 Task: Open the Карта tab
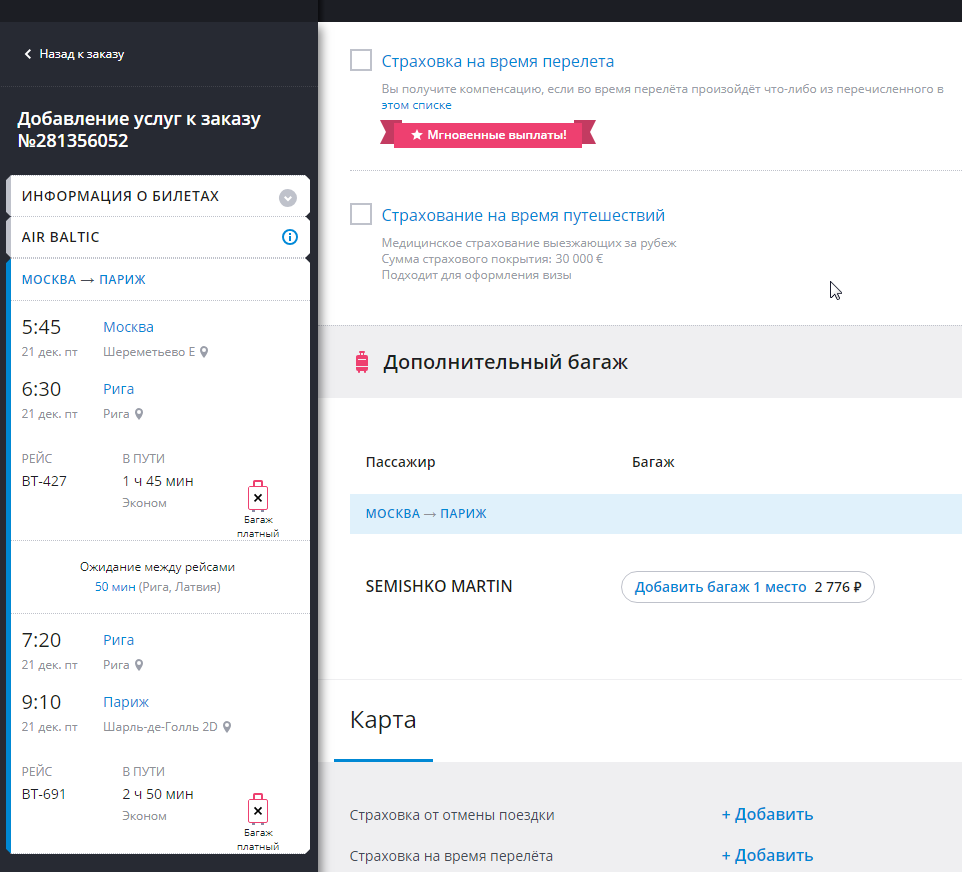coord(383,721)
